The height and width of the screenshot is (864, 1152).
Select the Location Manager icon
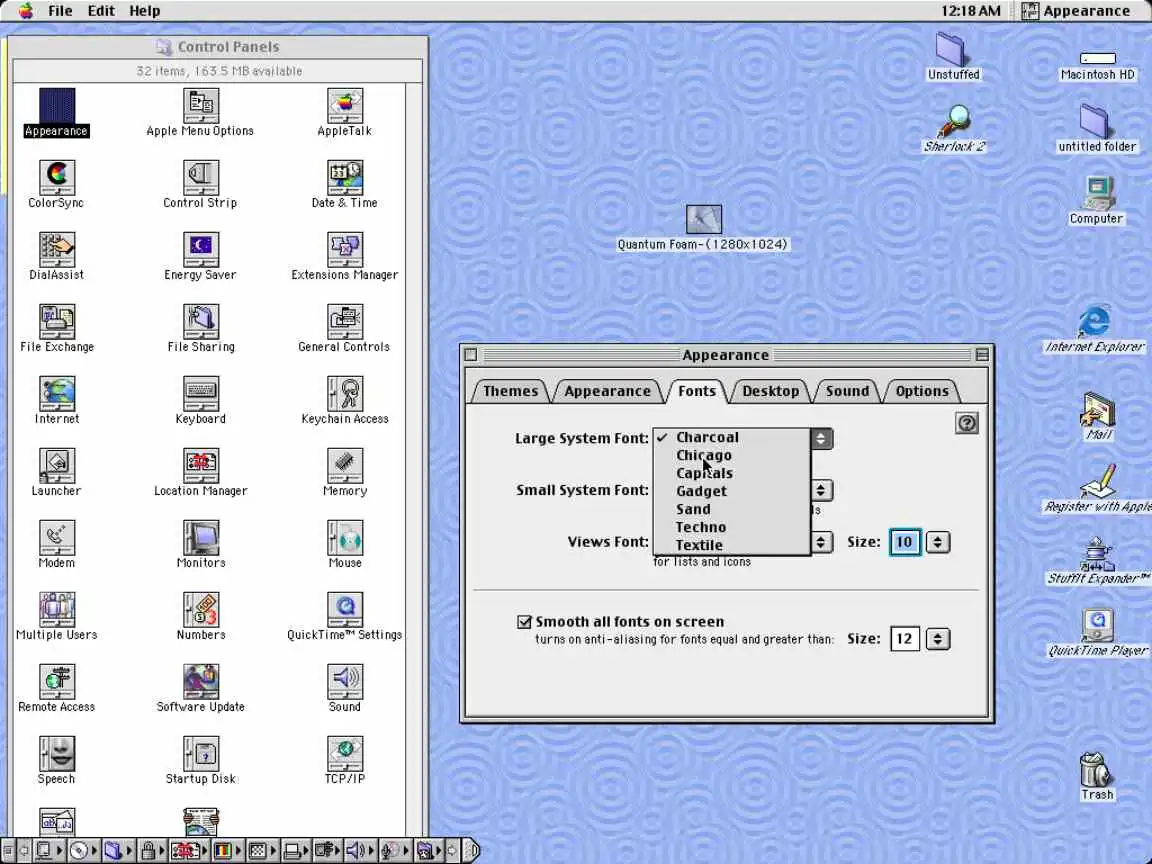point(201,467)
